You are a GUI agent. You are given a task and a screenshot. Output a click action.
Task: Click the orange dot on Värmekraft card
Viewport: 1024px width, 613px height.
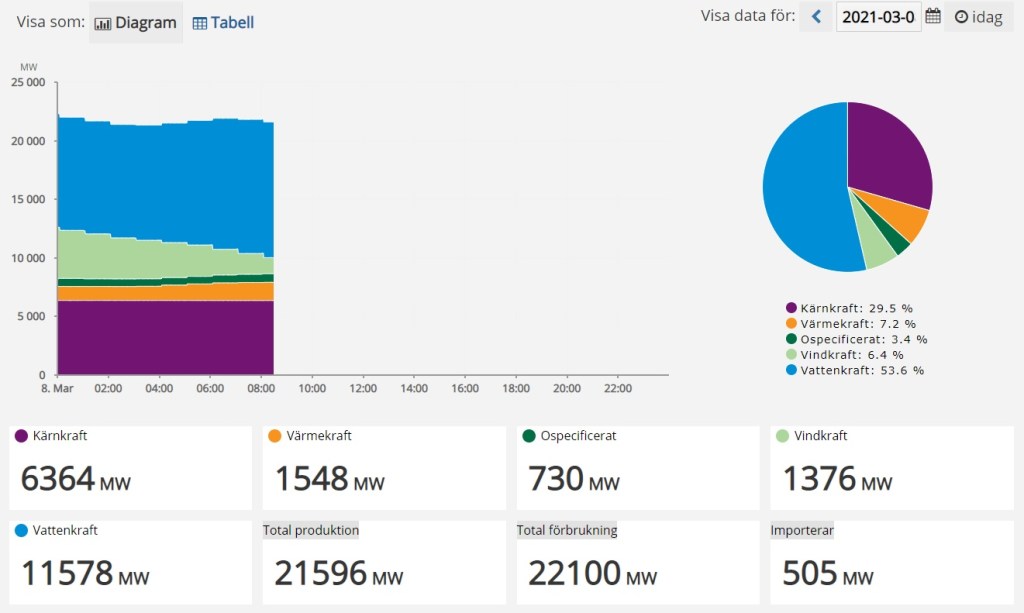pyautogui.click(x=274, y=436)
